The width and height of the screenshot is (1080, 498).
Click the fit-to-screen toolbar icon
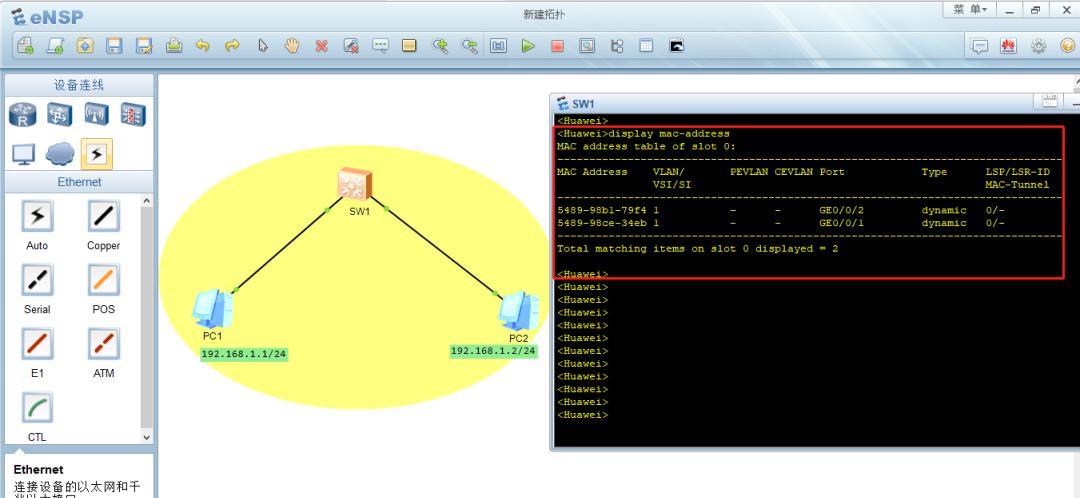(499, 46)
